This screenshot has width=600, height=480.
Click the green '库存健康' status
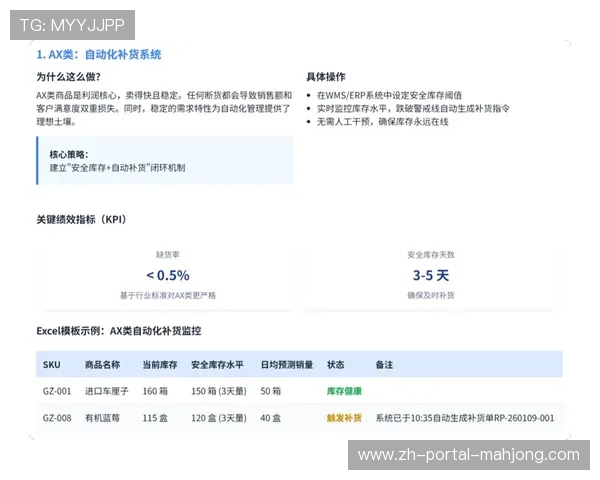(344, 391)
